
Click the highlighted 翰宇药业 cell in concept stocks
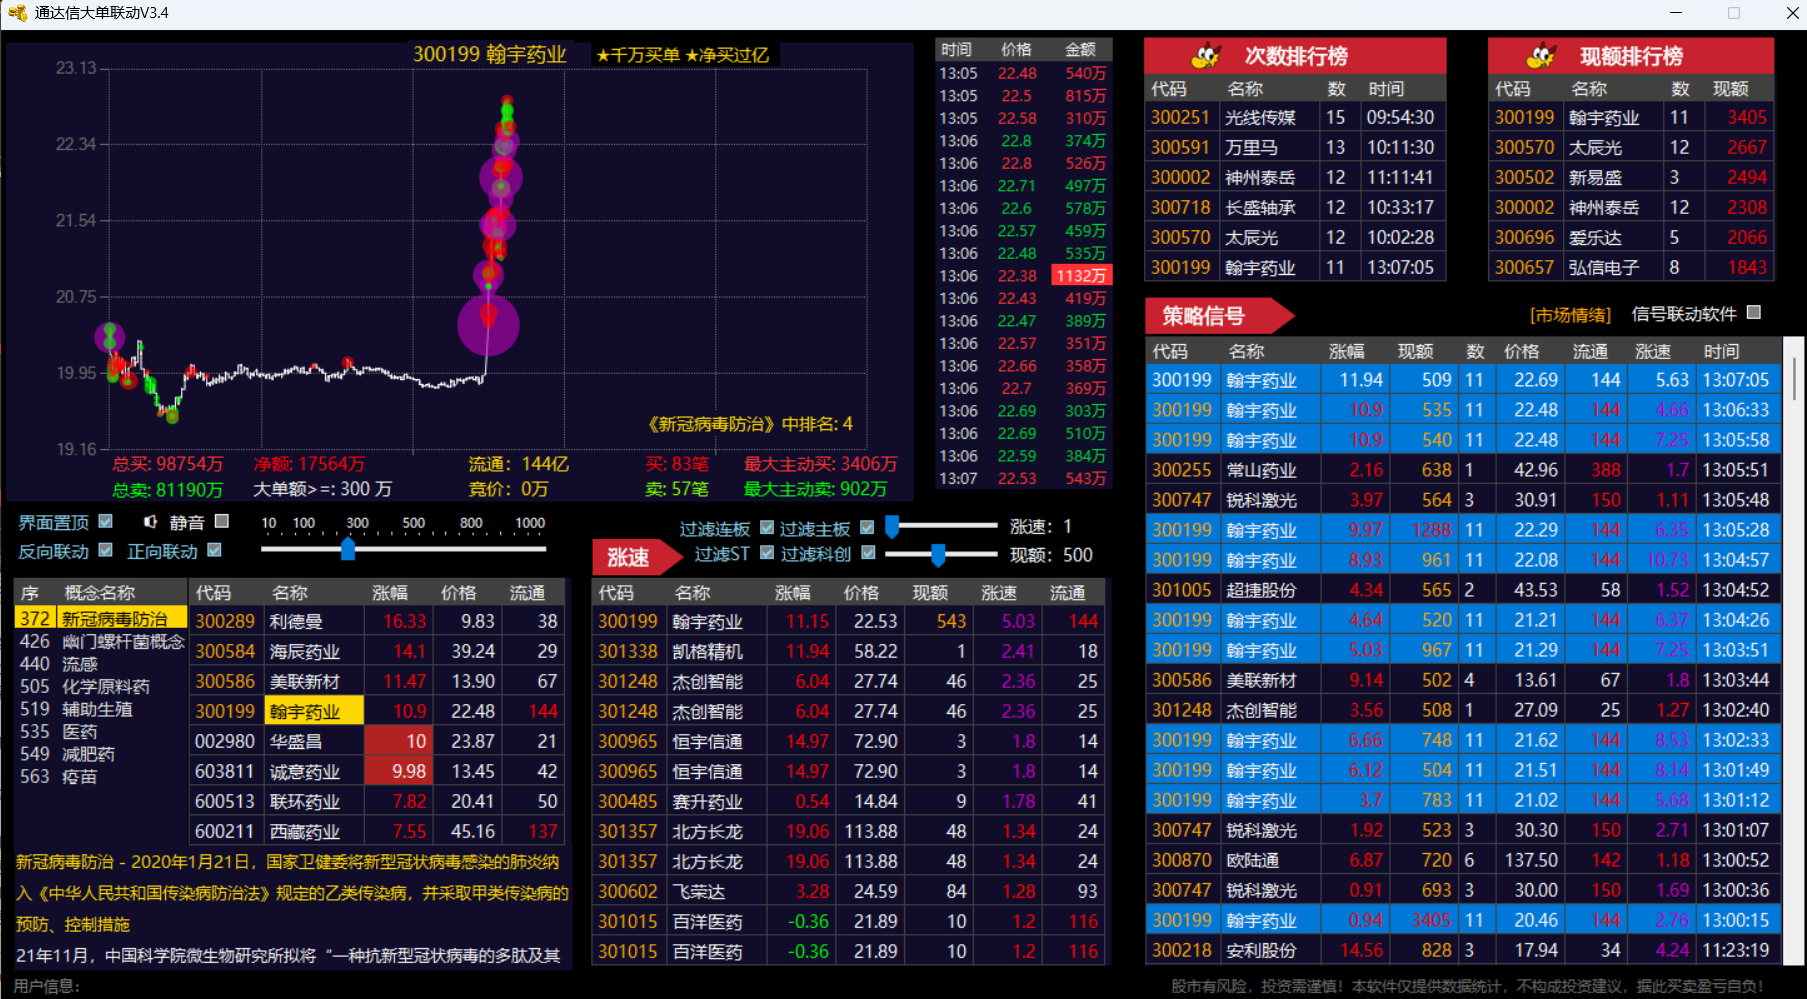(314, 711)
